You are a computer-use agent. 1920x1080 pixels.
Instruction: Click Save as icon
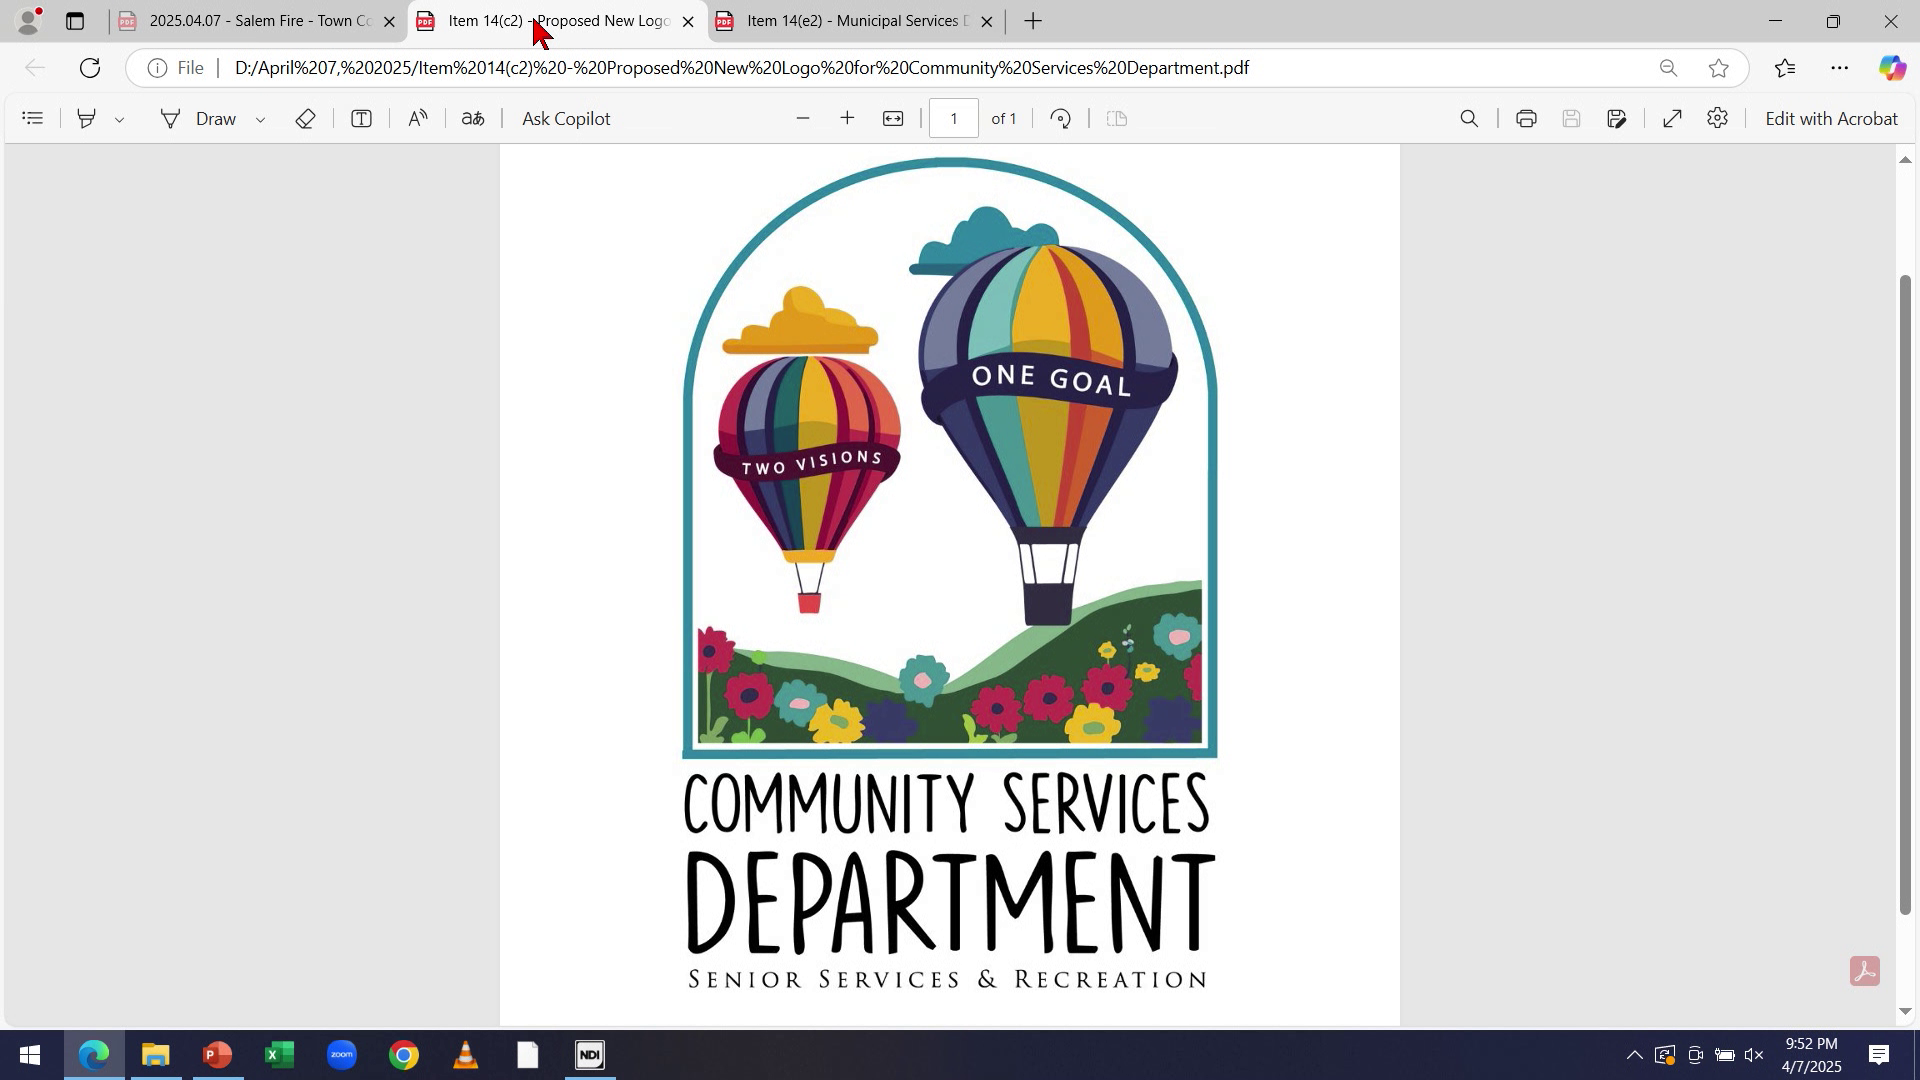pyautogui.click(x=1617, y=118)
